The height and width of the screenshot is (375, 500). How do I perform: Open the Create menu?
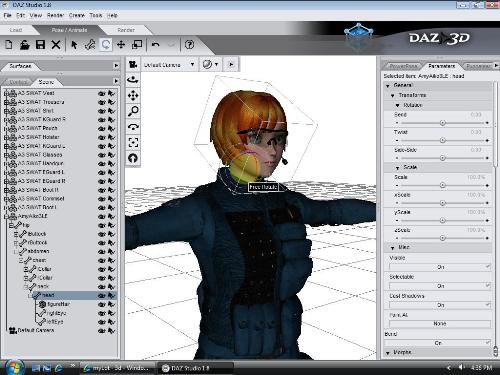click(77, 15)
